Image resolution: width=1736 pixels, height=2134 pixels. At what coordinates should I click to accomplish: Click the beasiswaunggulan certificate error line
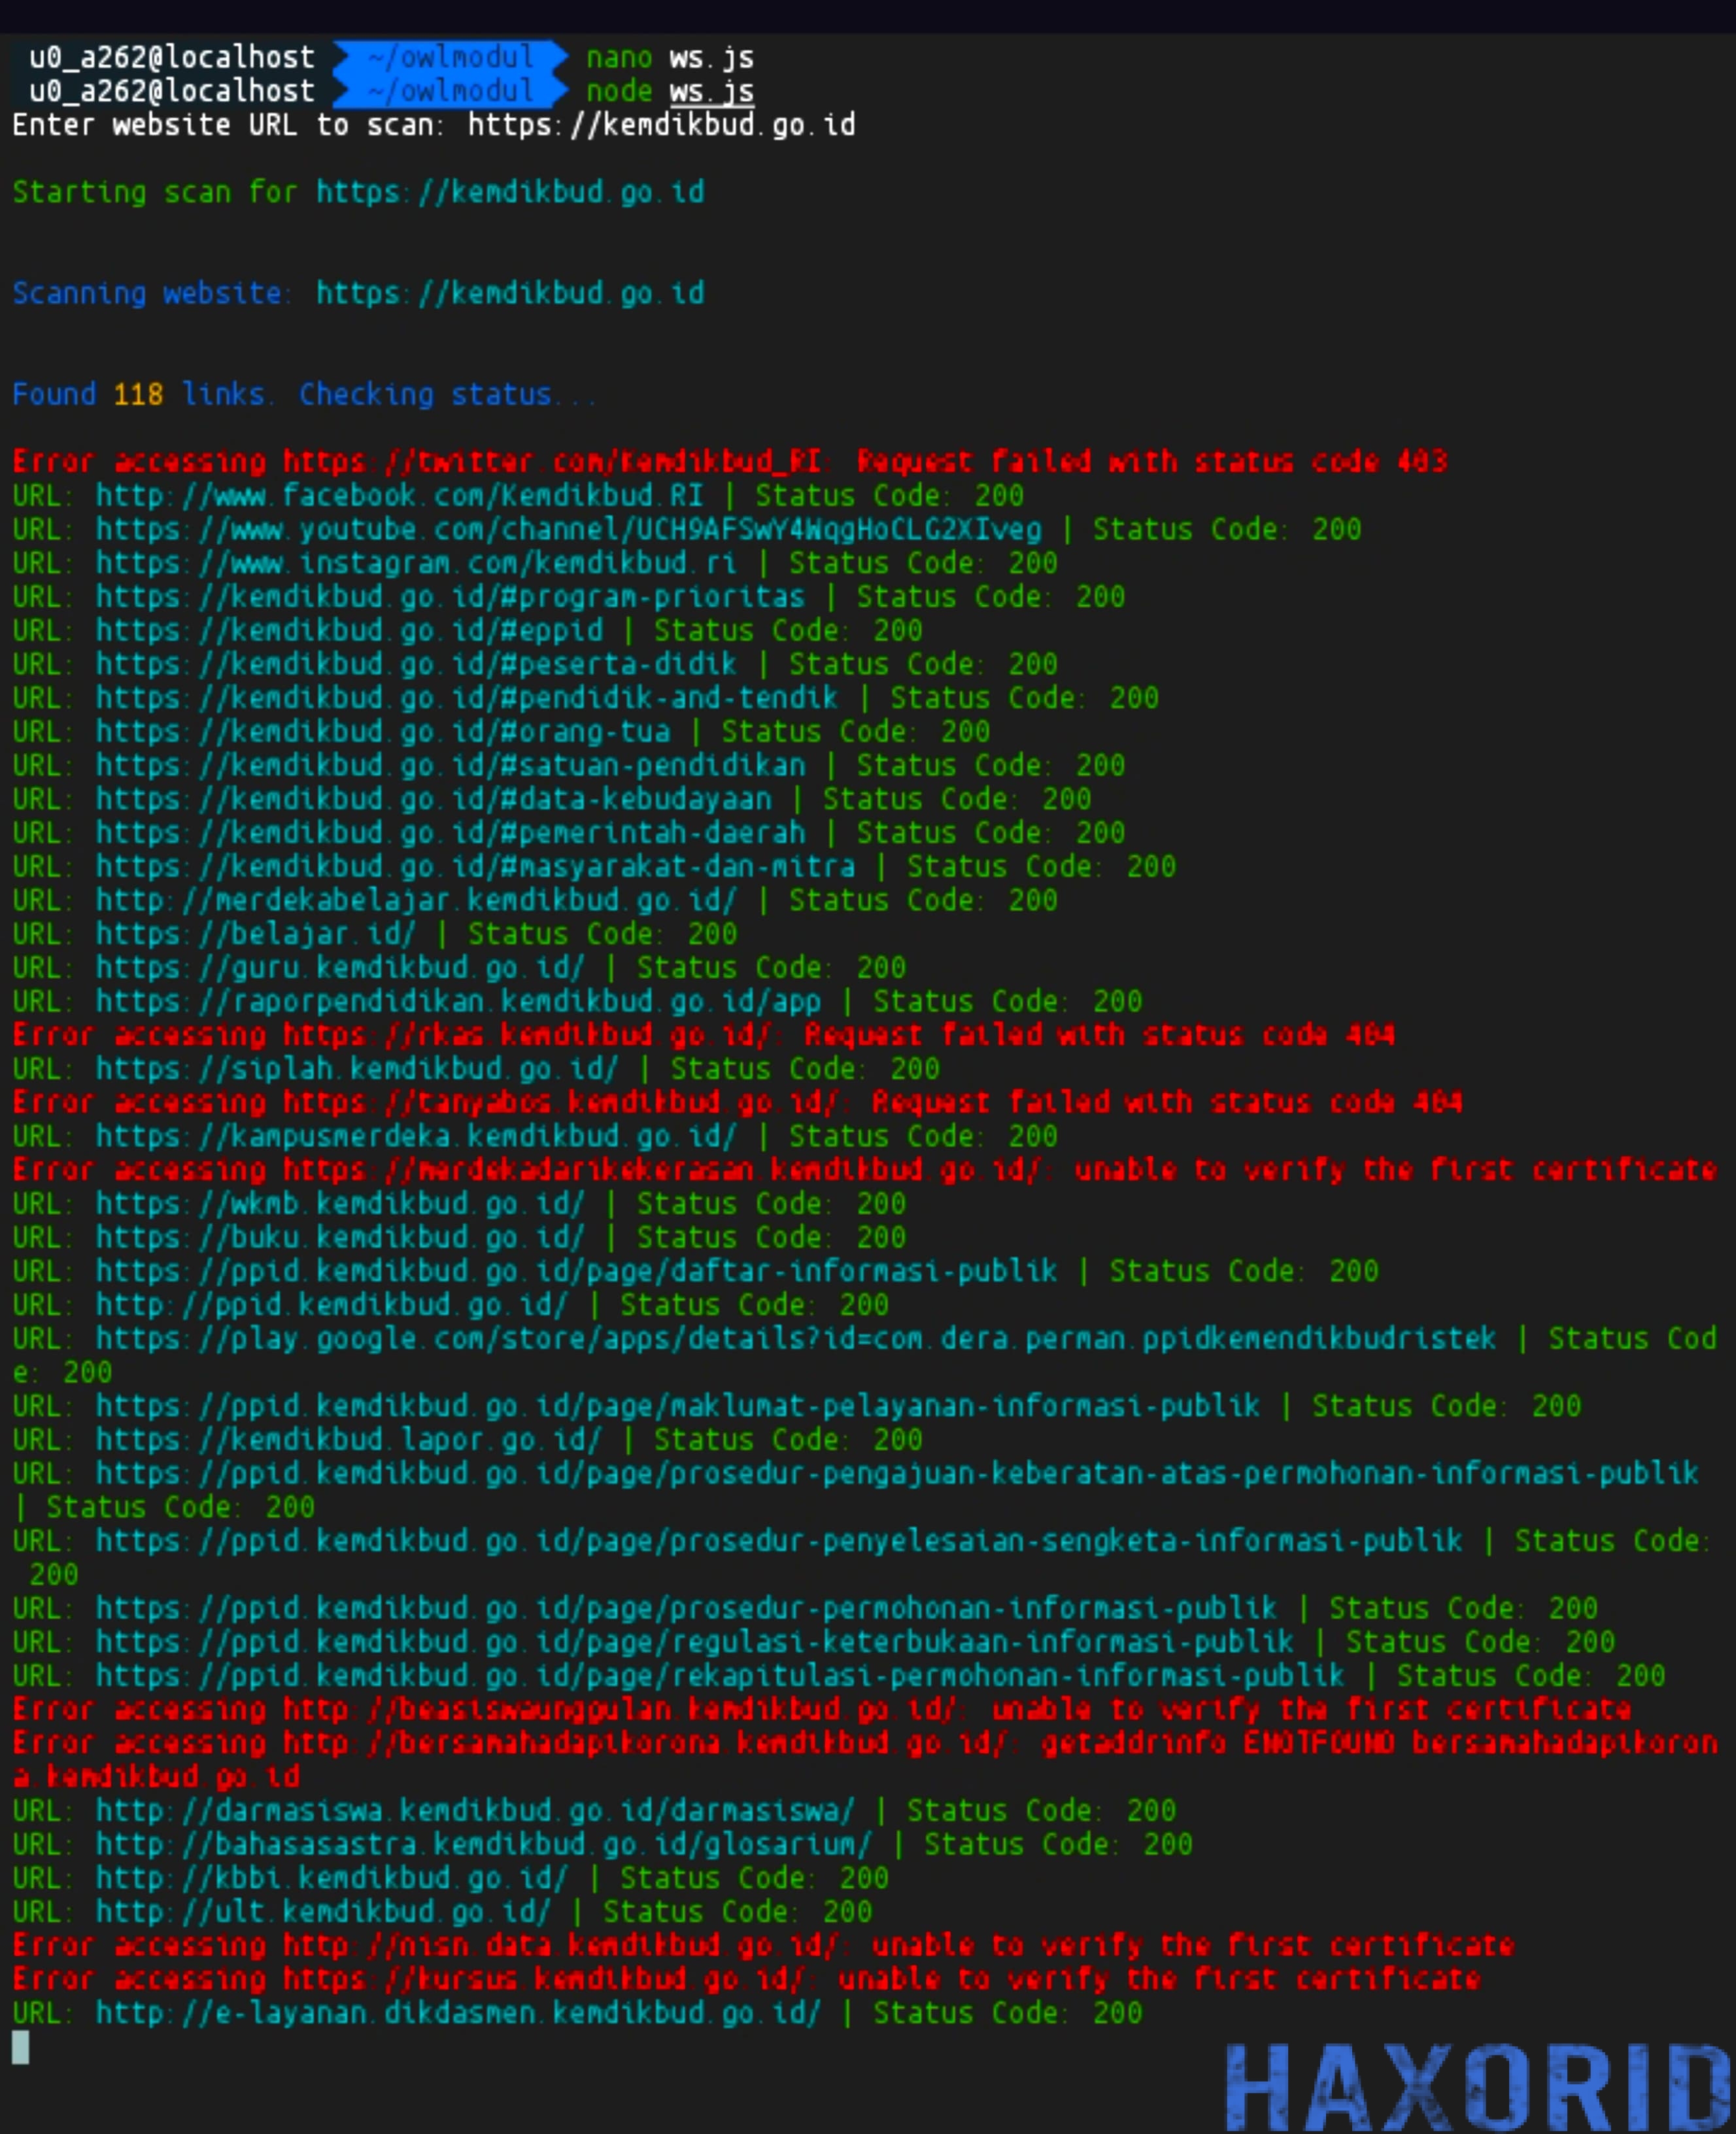[822, 1711]
